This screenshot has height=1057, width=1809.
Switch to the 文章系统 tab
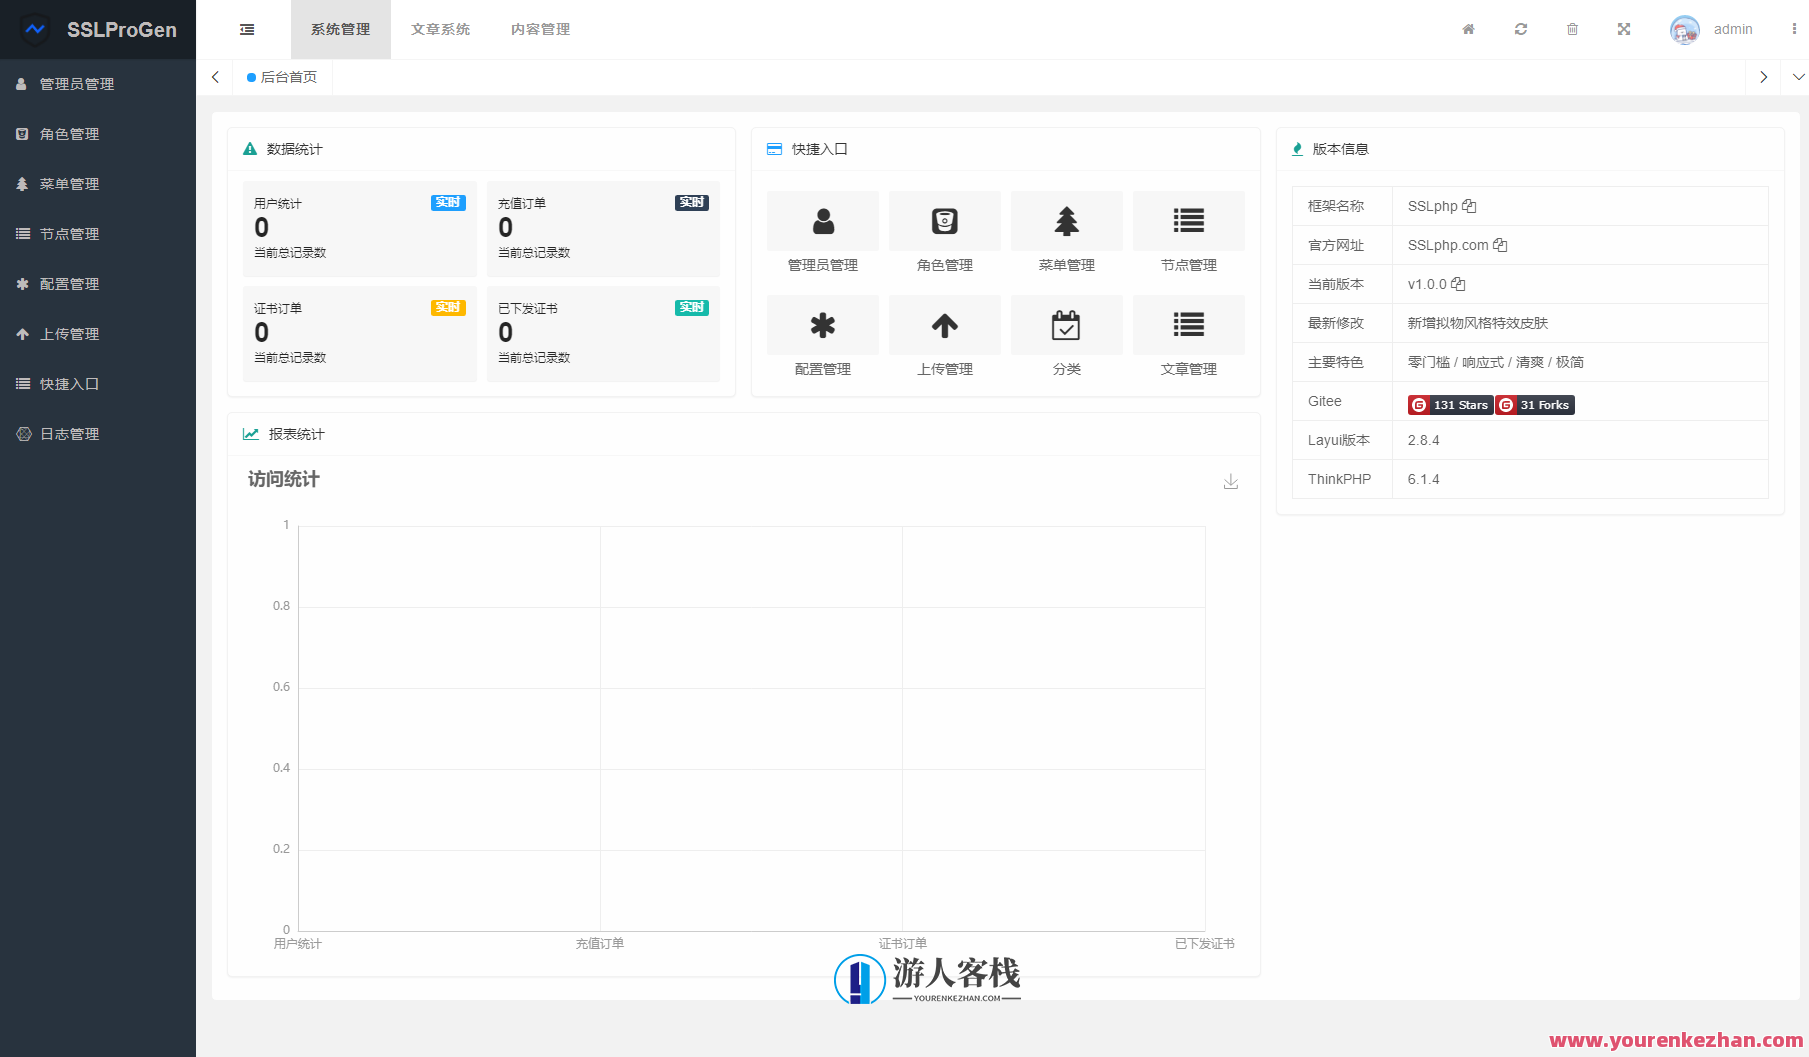(440, 29)
